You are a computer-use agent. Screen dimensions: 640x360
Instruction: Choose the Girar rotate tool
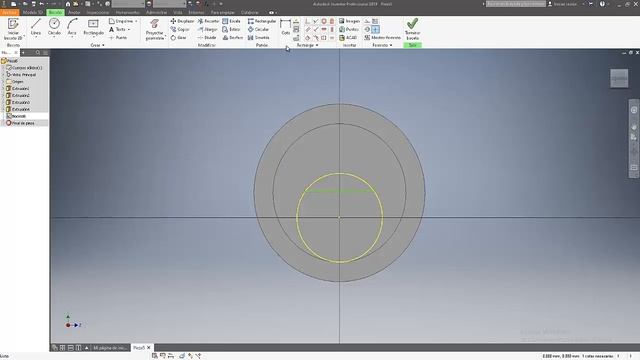click(178, 38)
